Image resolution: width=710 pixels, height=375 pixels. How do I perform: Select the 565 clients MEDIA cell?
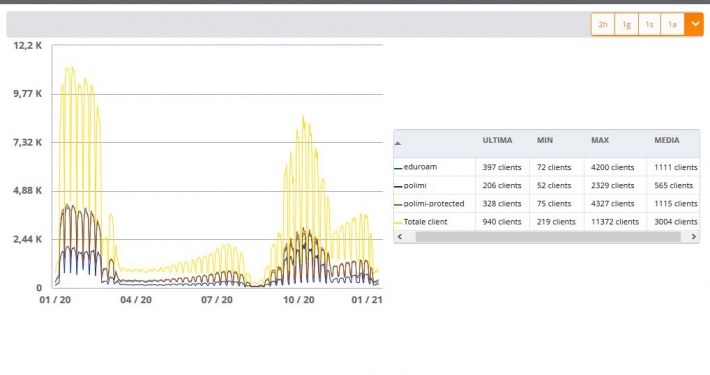673,185
